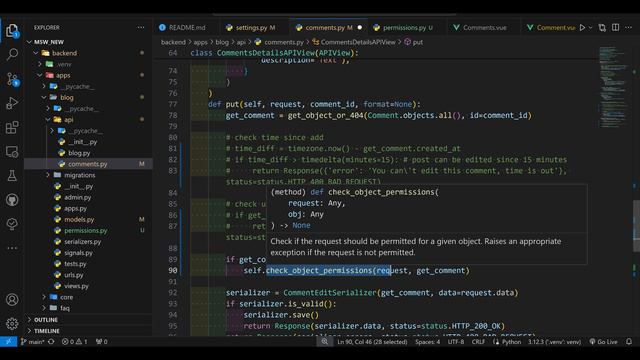This screenshot has height=360, width=640.
Task: Collapse the backend folder
Action: click(x=36, y=53)
